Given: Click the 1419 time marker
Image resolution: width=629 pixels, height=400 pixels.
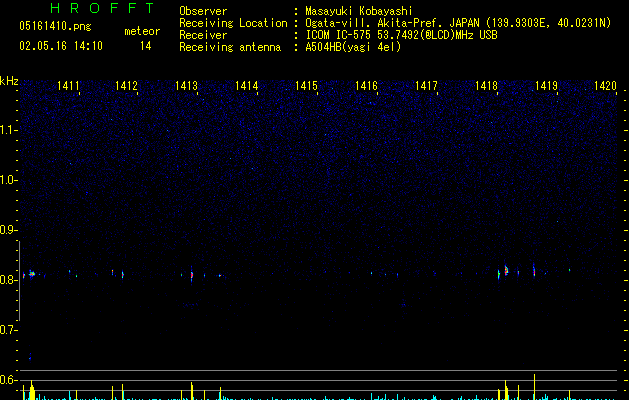Looking at the screenshot, I should tap(546, 86).
